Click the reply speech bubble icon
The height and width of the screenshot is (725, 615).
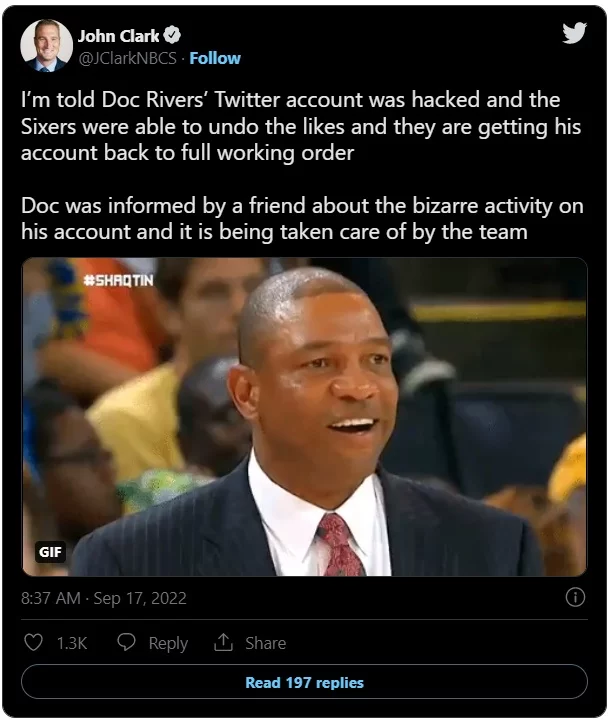coord(126,642)
